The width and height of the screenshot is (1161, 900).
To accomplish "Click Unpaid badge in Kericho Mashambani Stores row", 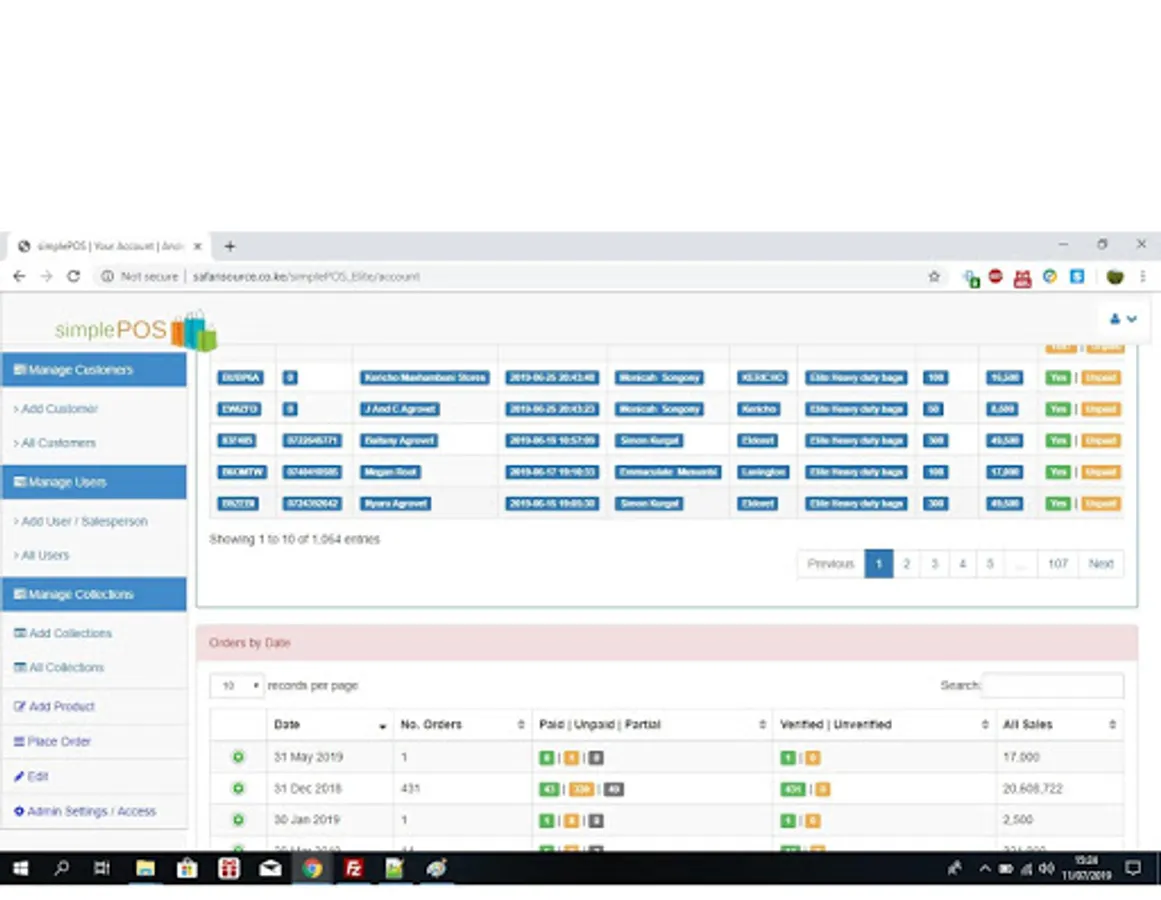I will click(x=1101, y=378).
